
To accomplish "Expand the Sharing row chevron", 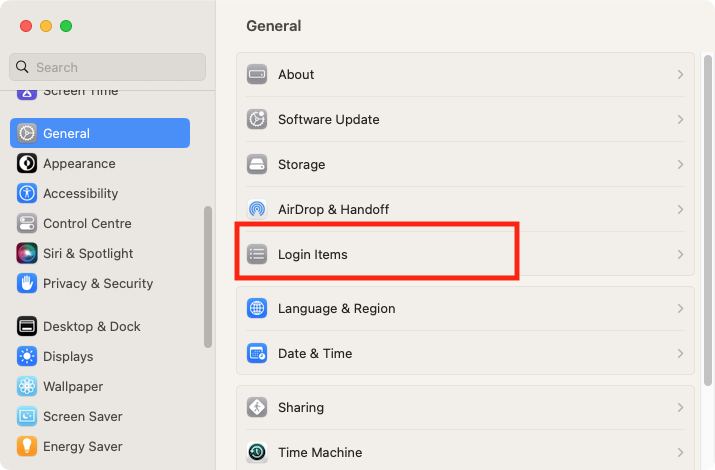I will pos(680,408).
